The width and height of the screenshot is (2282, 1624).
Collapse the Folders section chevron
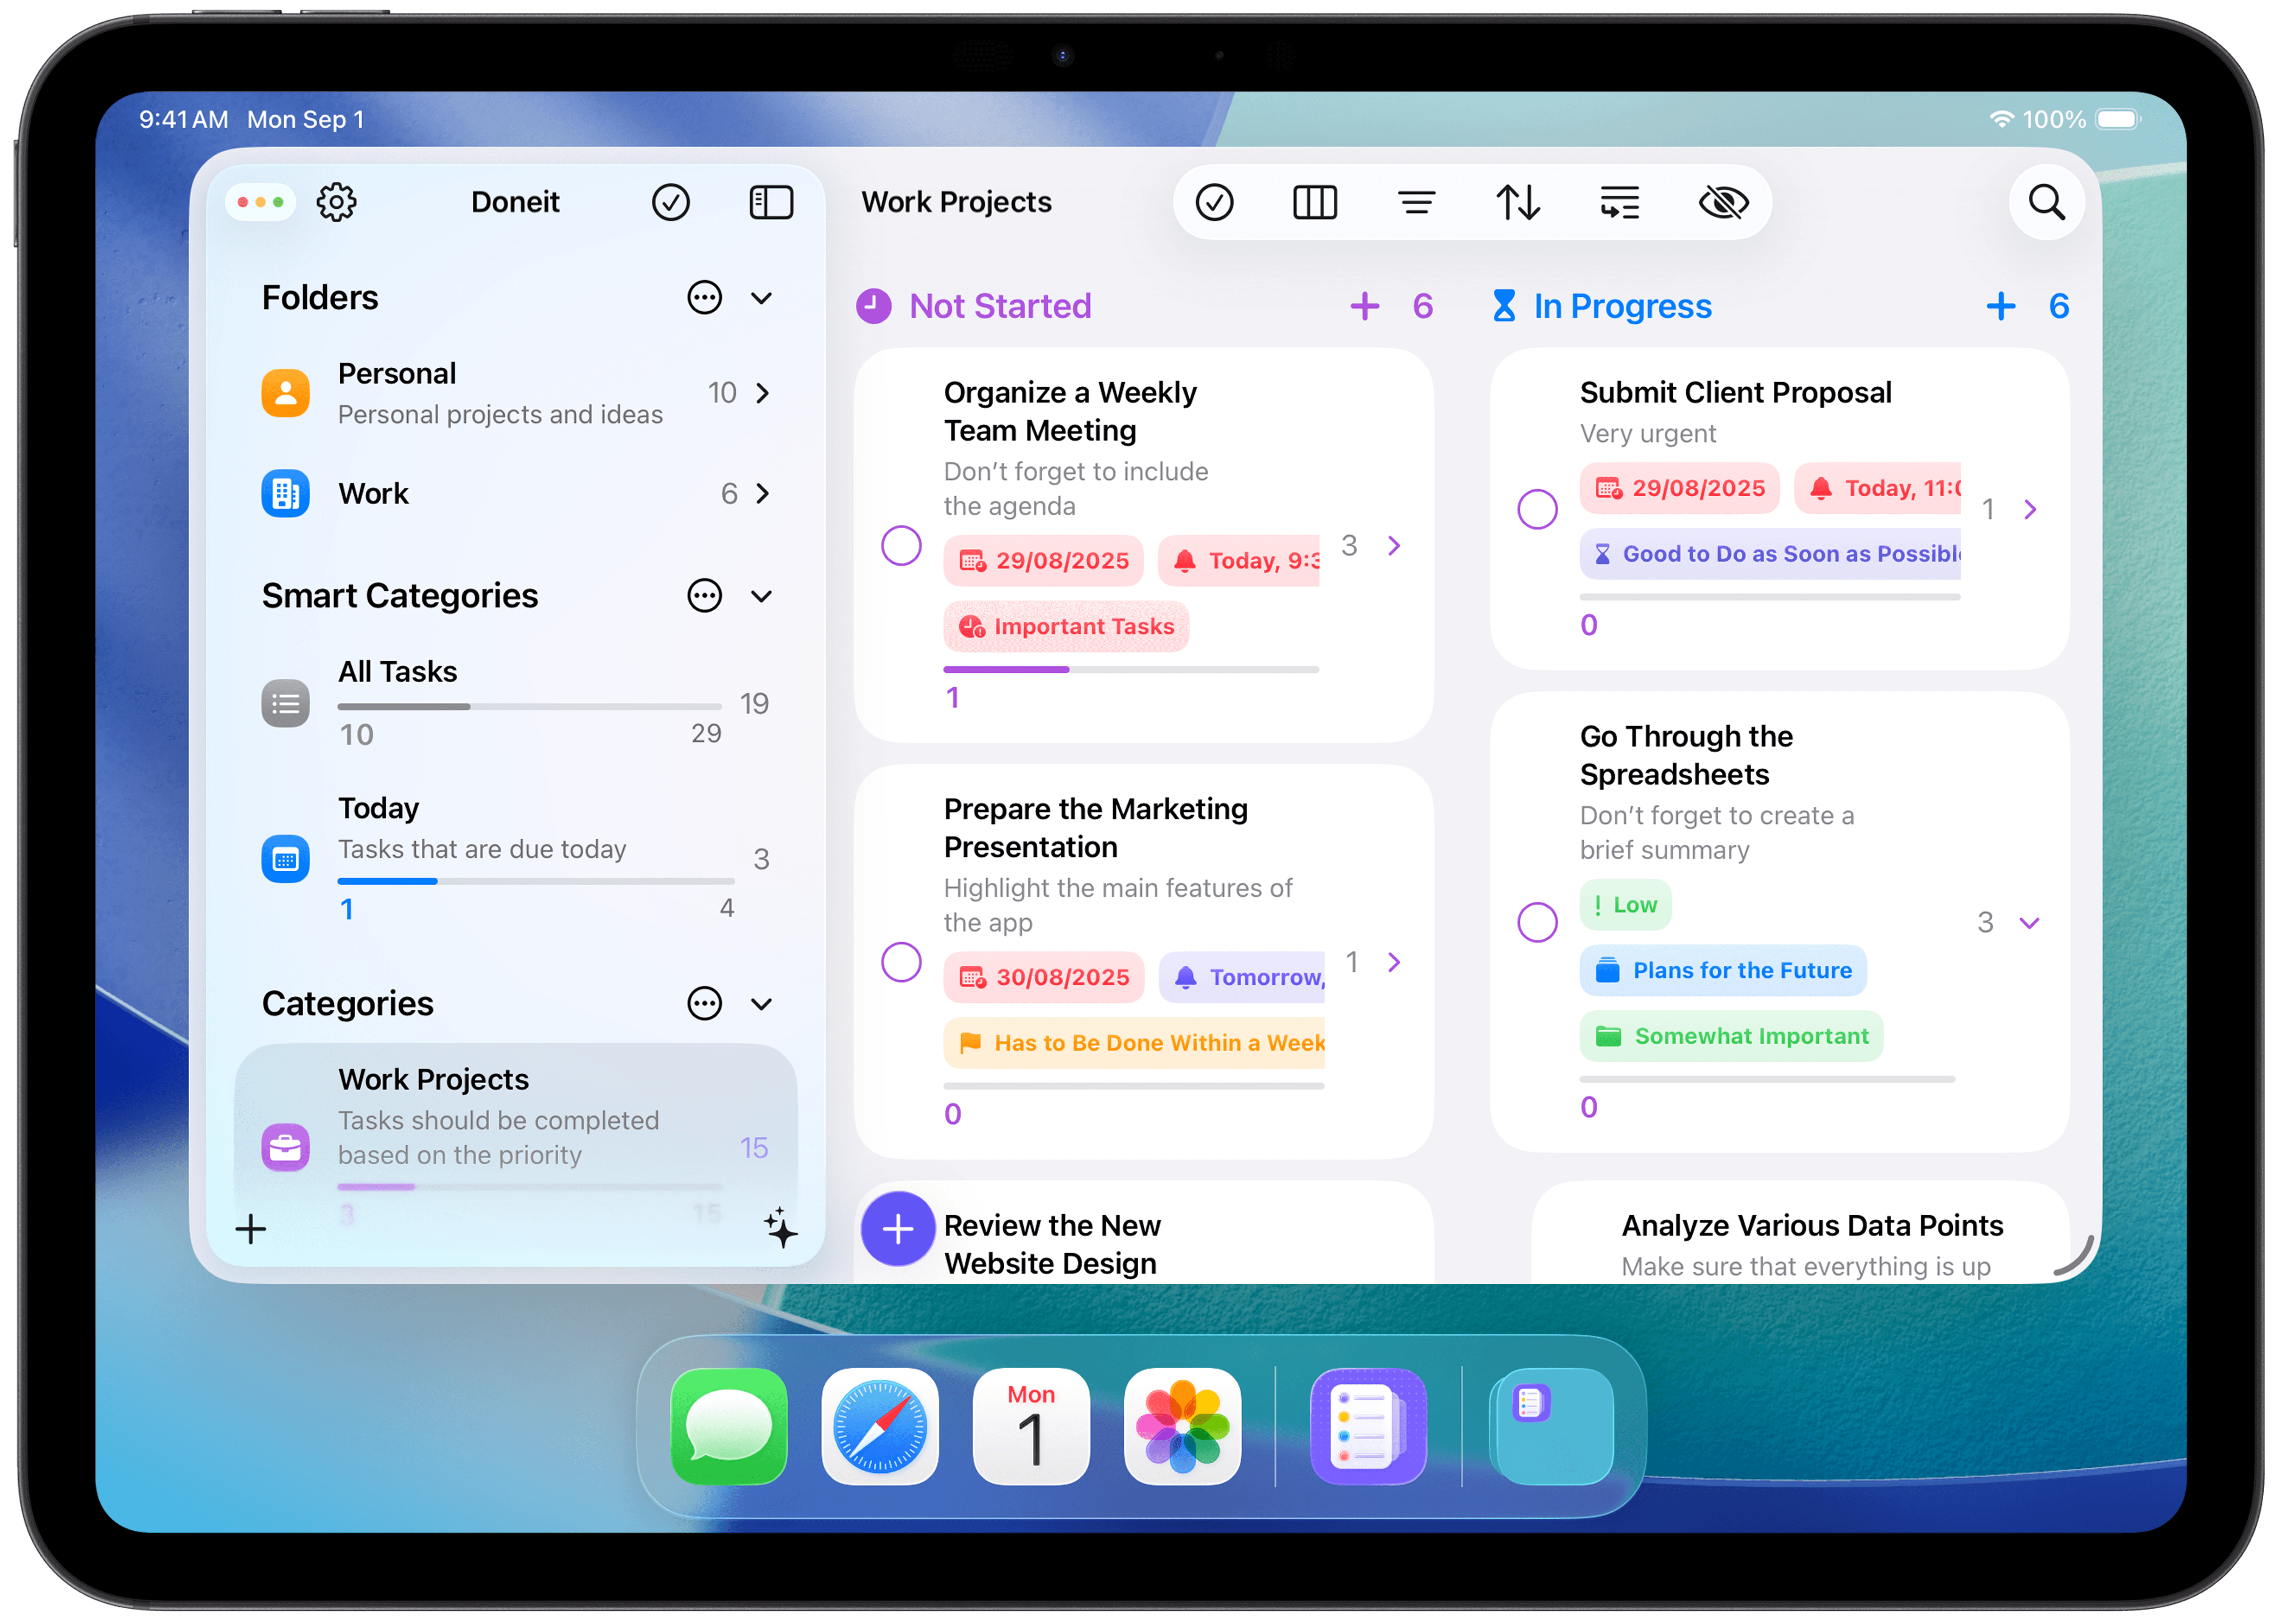pos(762,297)
